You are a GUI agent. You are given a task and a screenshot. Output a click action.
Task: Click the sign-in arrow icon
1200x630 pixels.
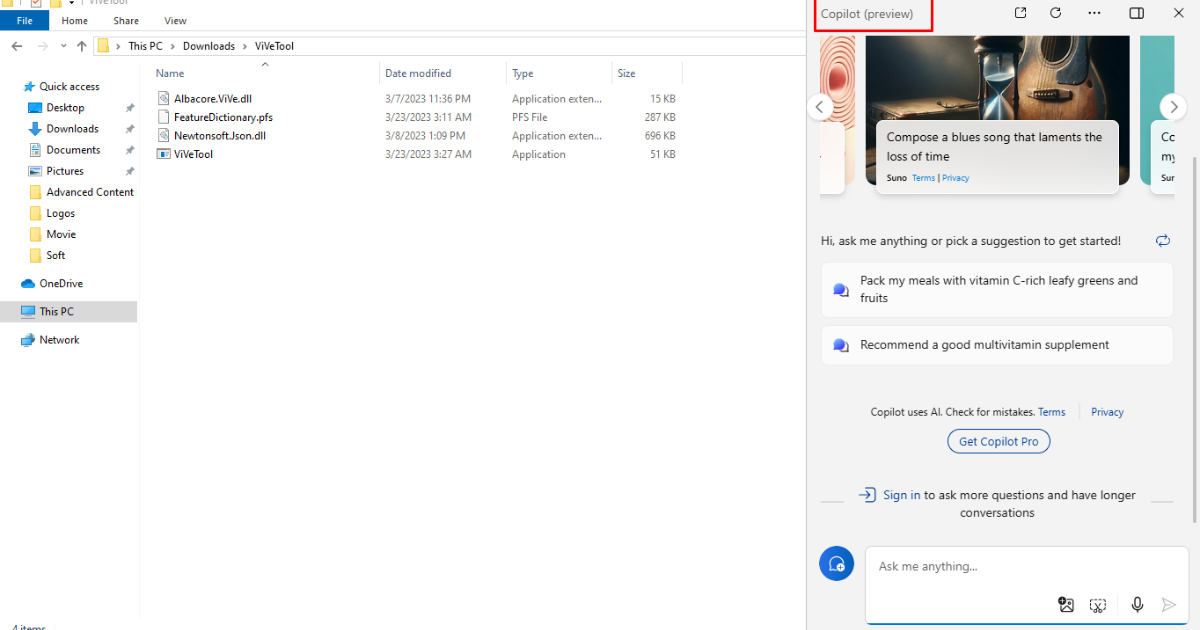(x=867, y=495)
